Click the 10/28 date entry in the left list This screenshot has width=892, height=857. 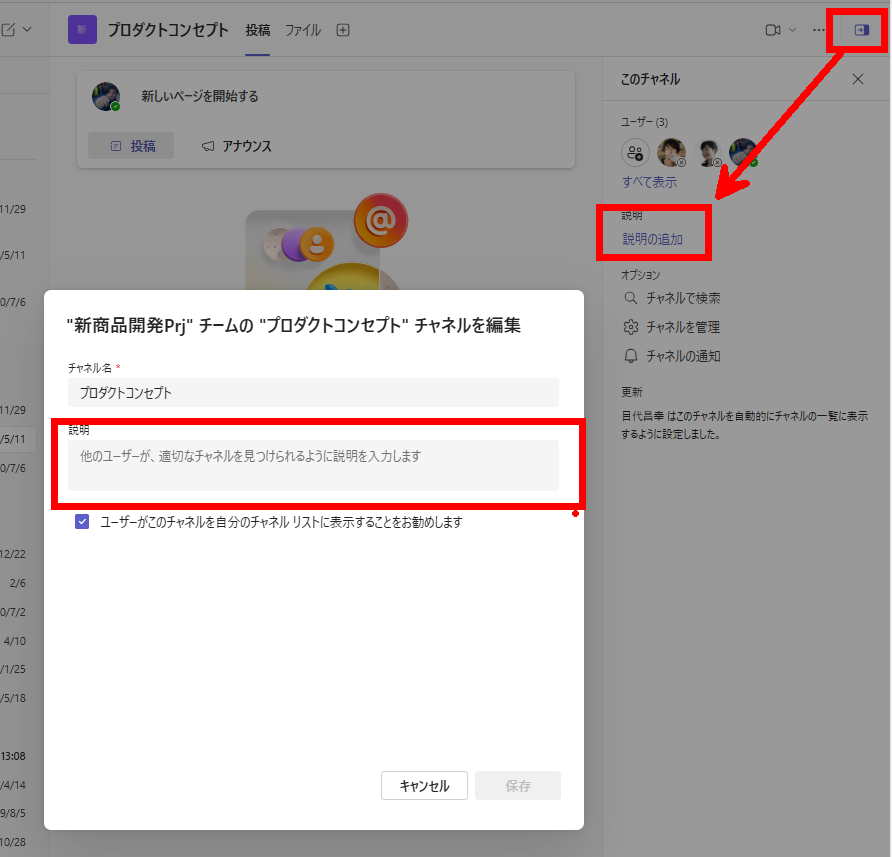click(x=13, y=842)
